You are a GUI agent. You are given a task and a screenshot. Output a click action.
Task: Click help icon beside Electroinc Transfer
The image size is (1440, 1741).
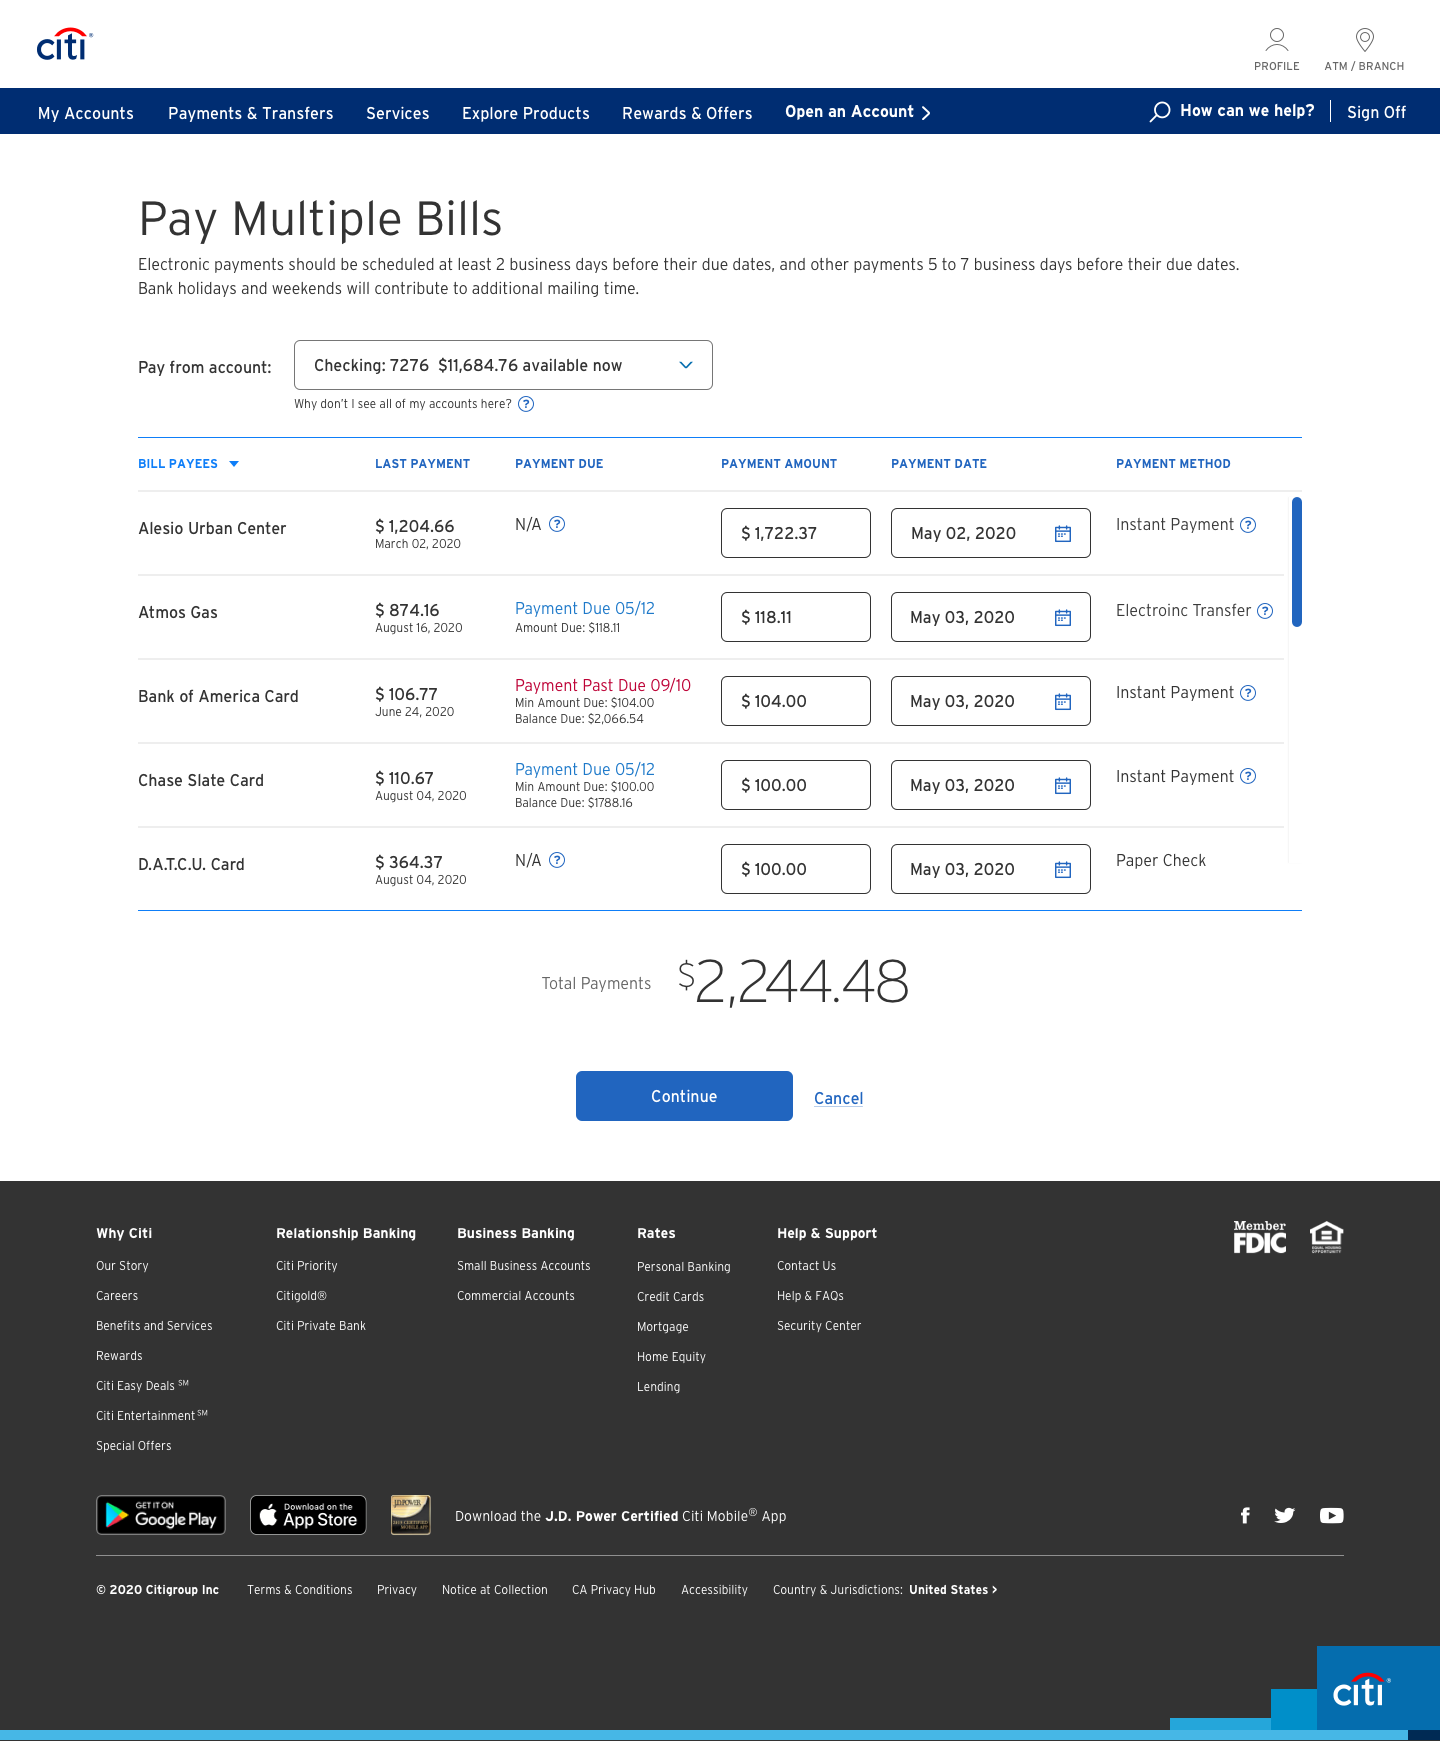click(x=1265, y=611)
